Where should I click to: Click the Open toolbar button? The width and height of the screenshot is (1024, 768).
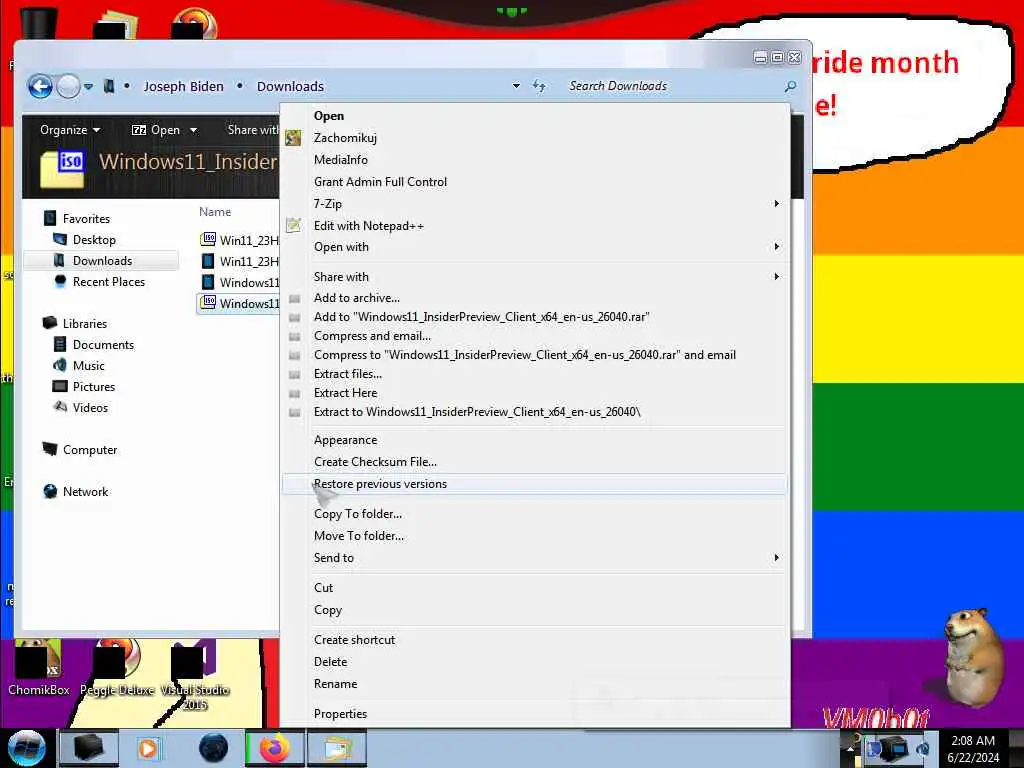pos(156,130)
